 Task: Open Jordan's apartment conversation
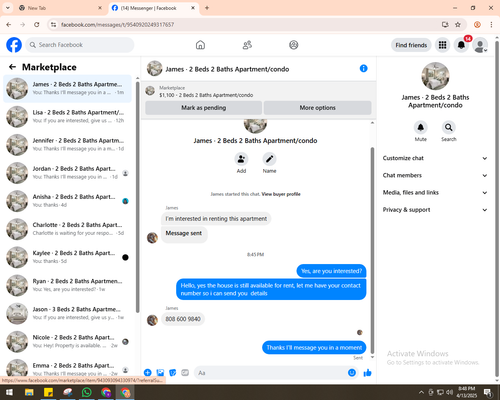pos(67,173)
